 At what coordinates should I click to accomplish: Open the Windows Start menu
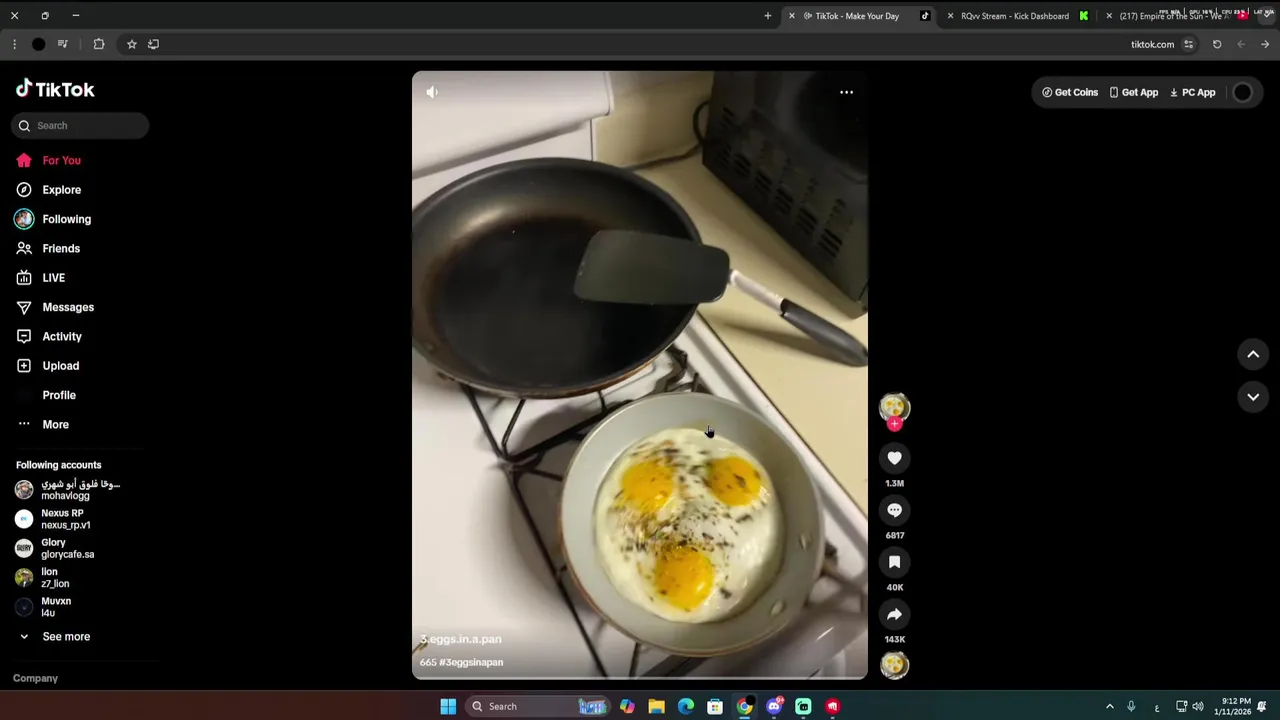click(x=448, y=706)
